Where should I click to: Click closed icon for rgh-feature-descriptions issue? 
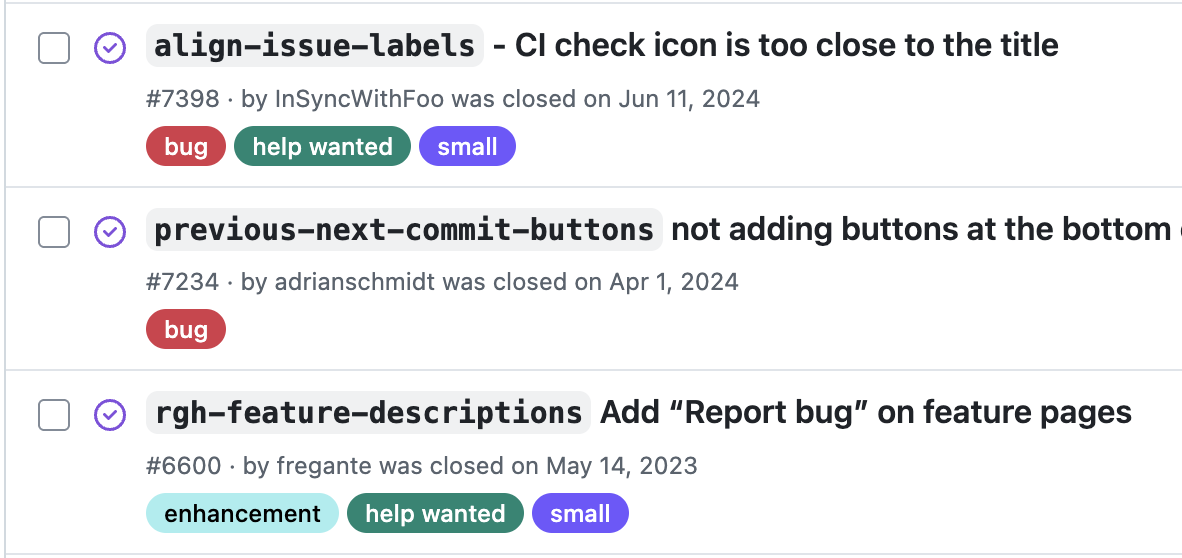(x=109, y=414)
